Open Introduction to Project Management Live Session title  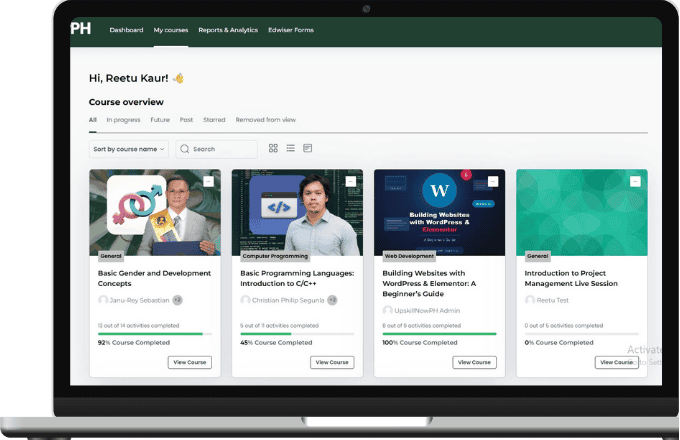(571, 278)
